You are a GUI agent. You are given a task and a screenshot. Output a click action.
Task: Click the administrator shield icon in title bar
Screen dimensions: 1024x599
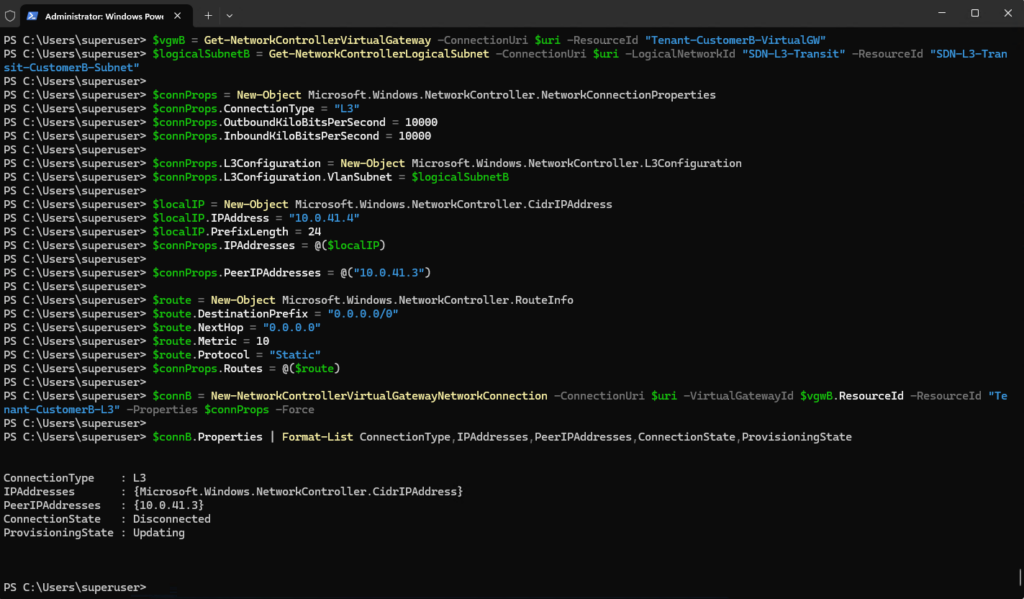click(x=10, y=16)
